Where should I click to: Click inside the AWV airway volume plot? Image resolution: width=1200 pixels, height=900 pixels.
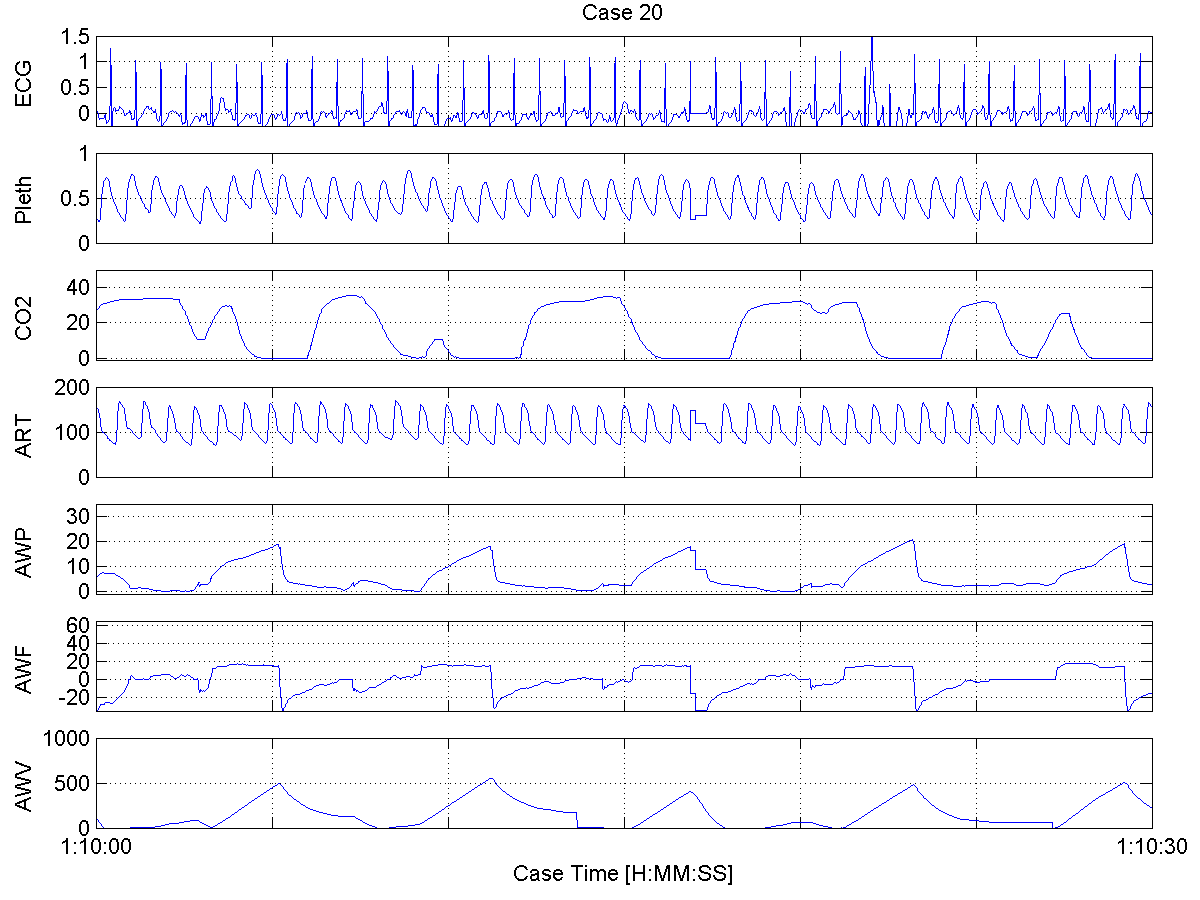pyautogui.click(x=624, y=783)
